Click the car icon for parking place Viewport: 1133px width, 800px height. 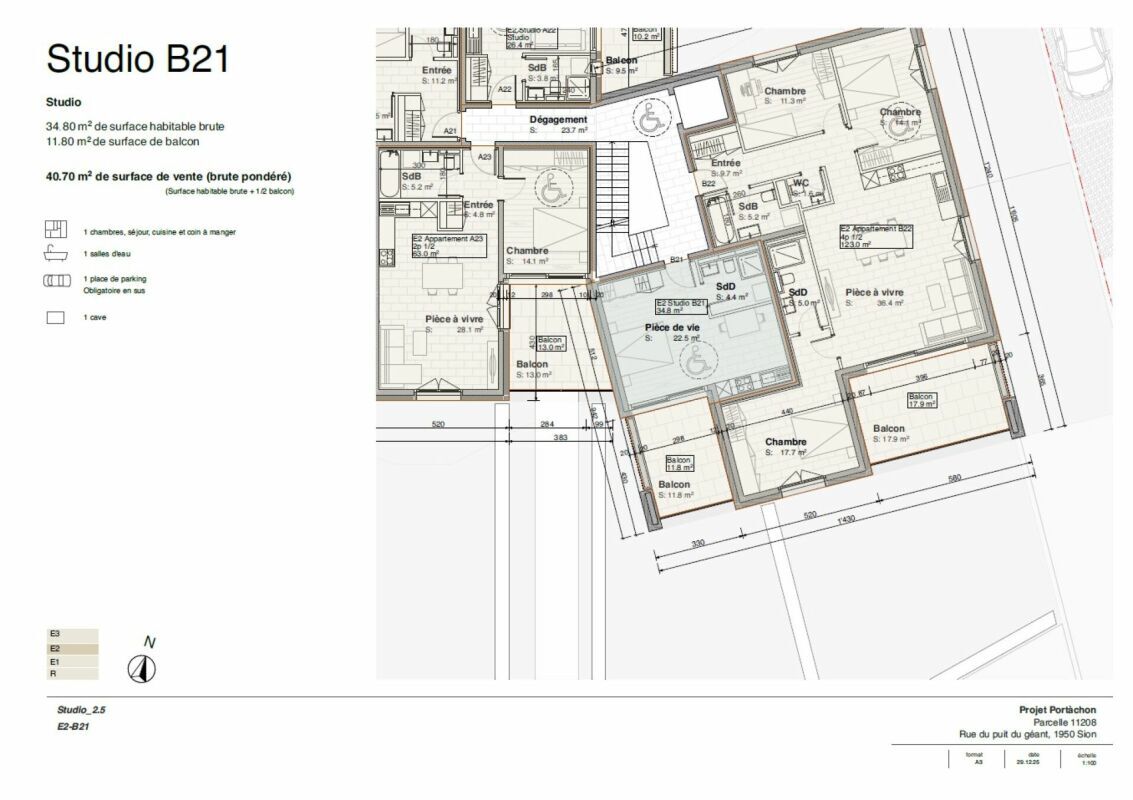point(56,280)
